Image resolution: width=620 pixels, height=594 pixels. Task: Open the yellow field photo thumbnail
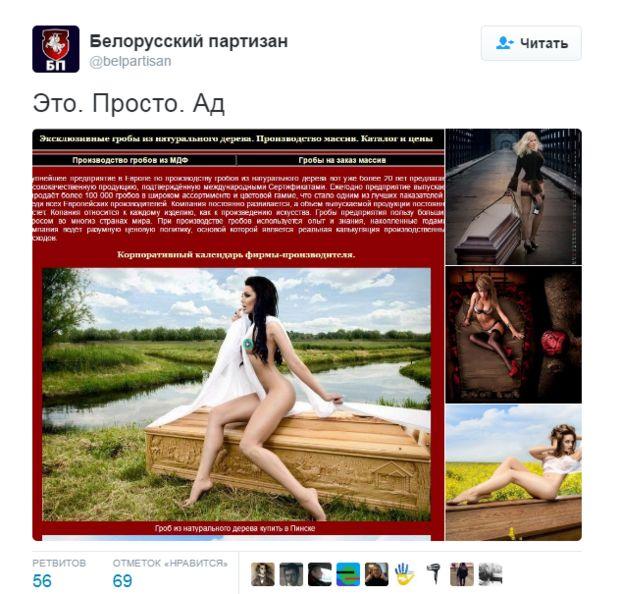(513, 473)
